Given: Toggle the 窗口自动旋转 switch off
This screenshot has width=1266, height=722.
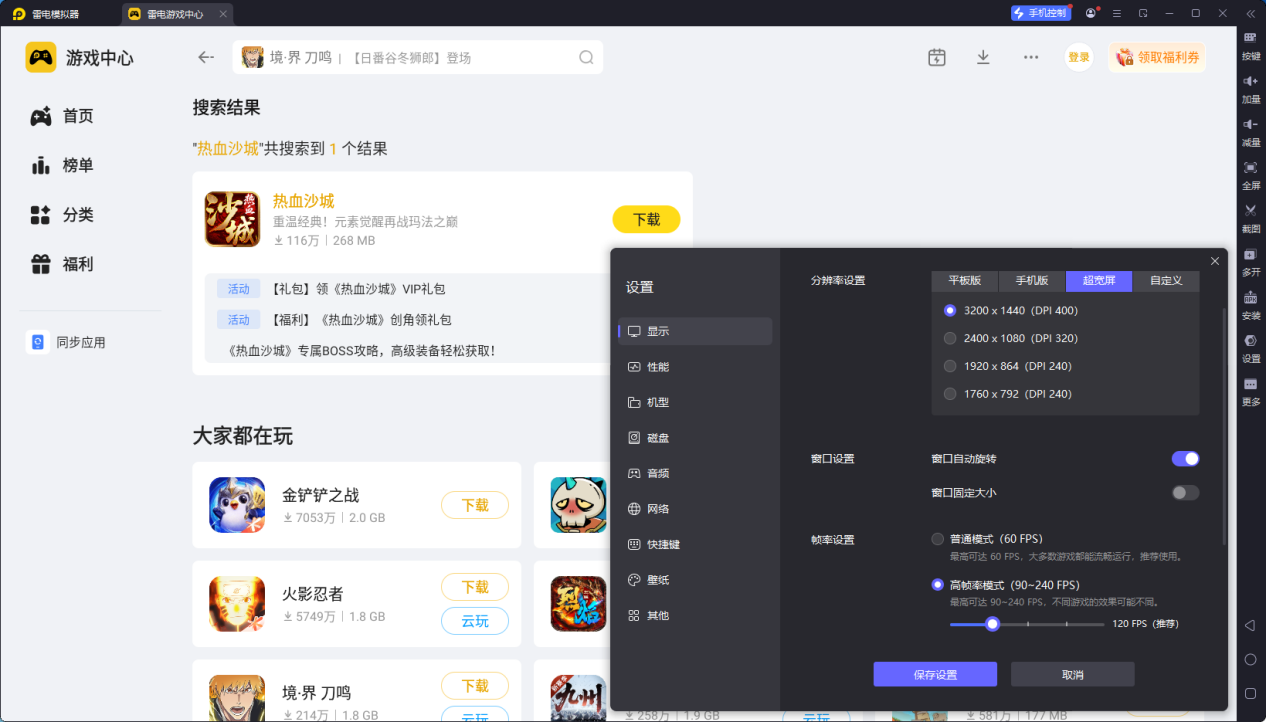Looking at the screenshot, I should (x=1185, y=459).
